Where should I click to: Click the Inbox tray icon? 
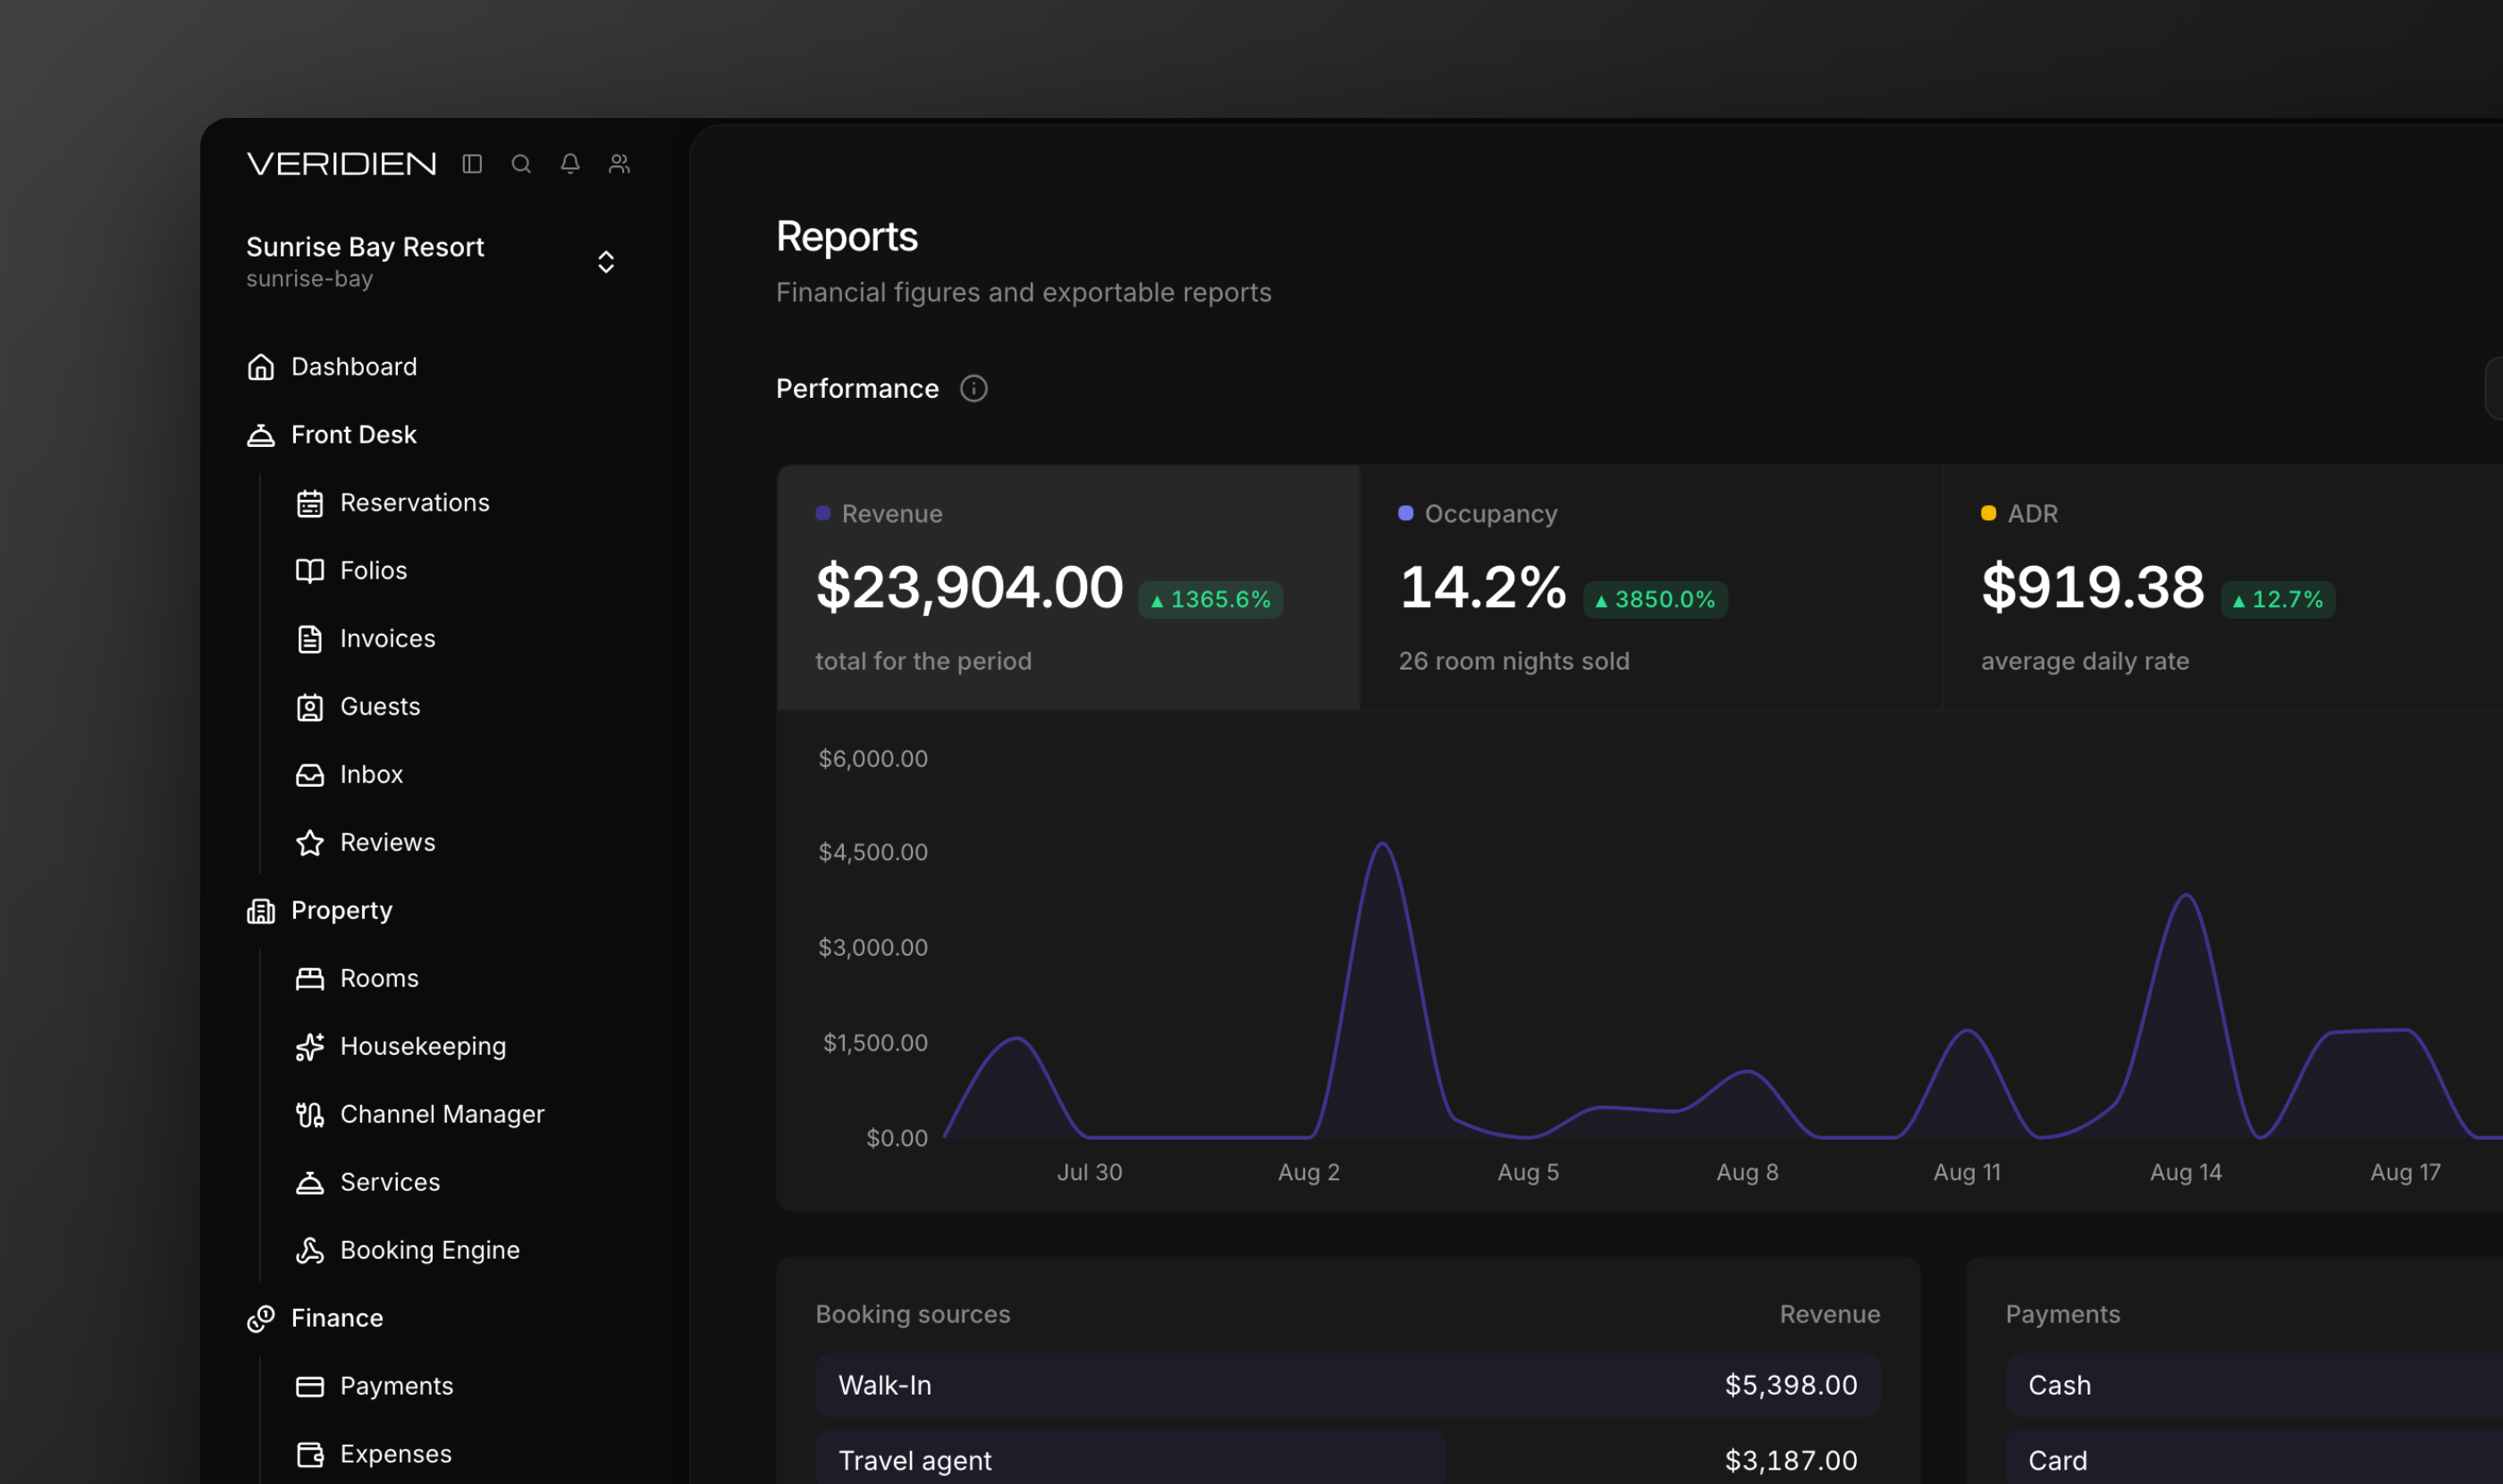coord(310,775)
